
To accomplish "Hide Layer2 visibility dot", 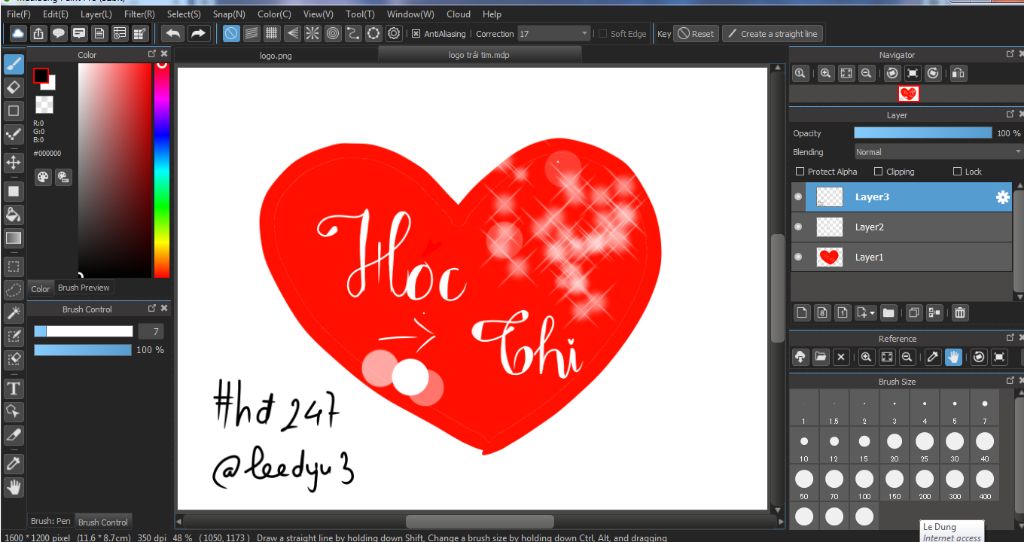I will click(x=798, y=227).
